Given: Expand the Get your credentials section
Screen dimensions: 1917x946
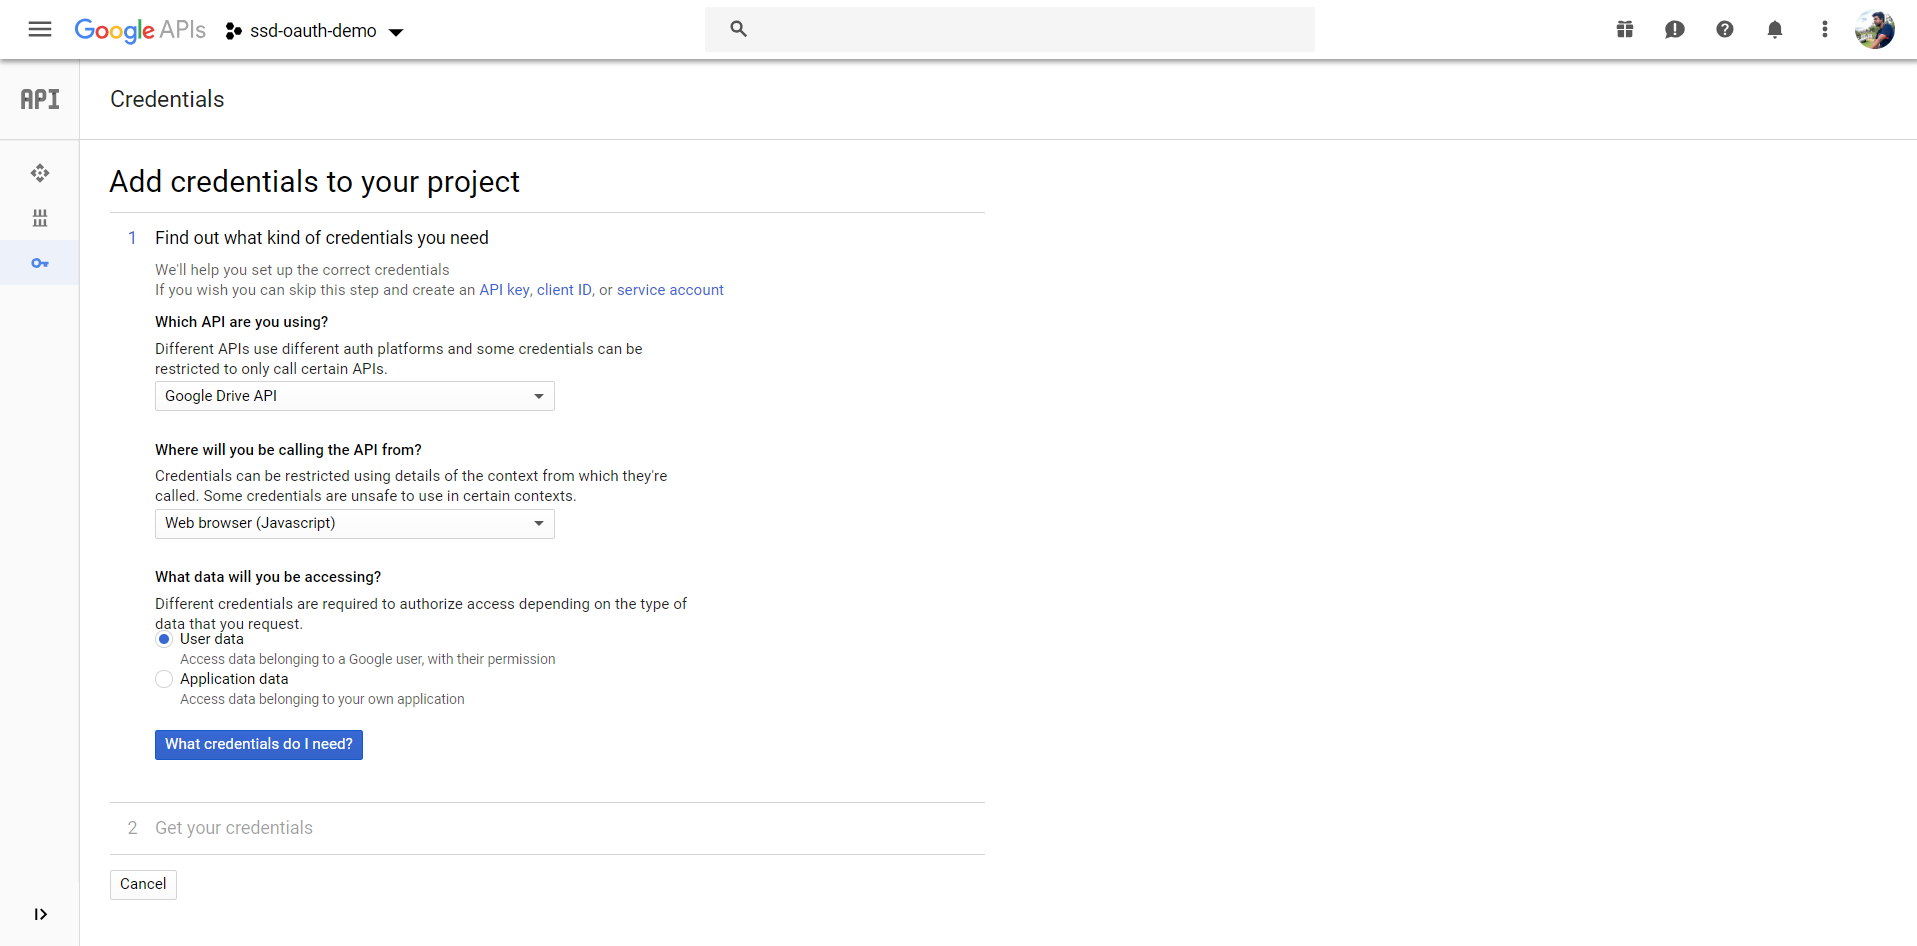Looking at the screenshot, I should (233, 828).
